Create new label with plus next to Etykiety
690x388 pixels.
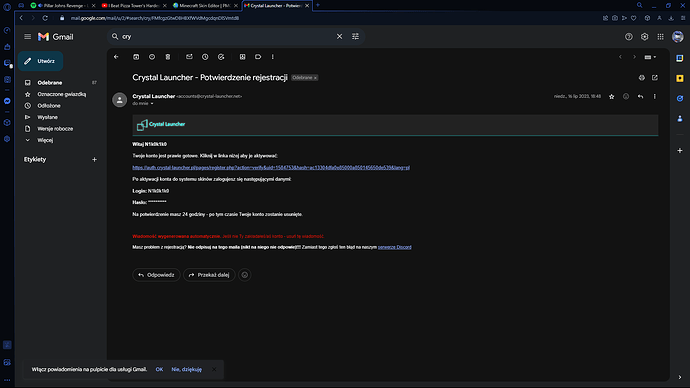coord(94,159)
